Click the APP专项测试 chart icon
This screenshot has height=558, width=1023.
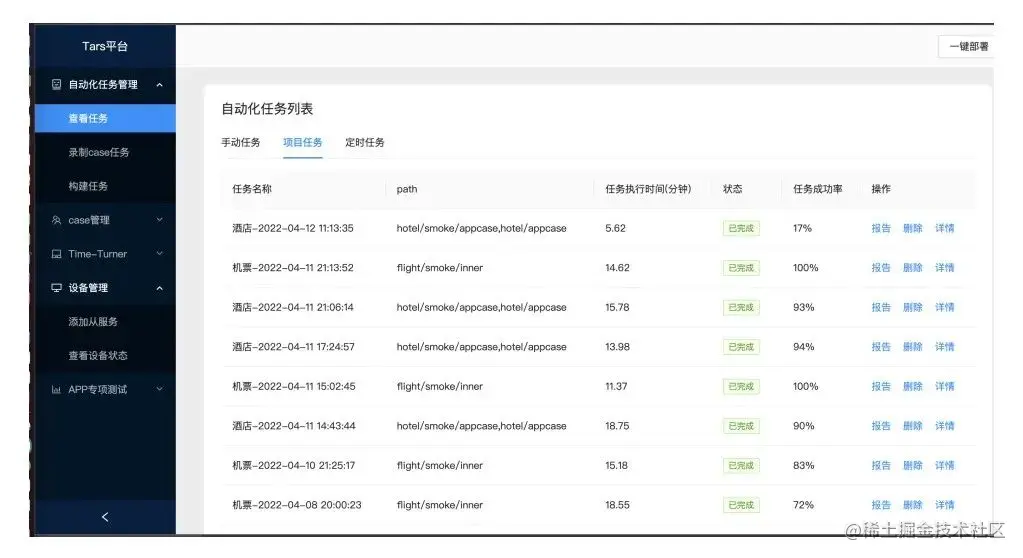56,390
